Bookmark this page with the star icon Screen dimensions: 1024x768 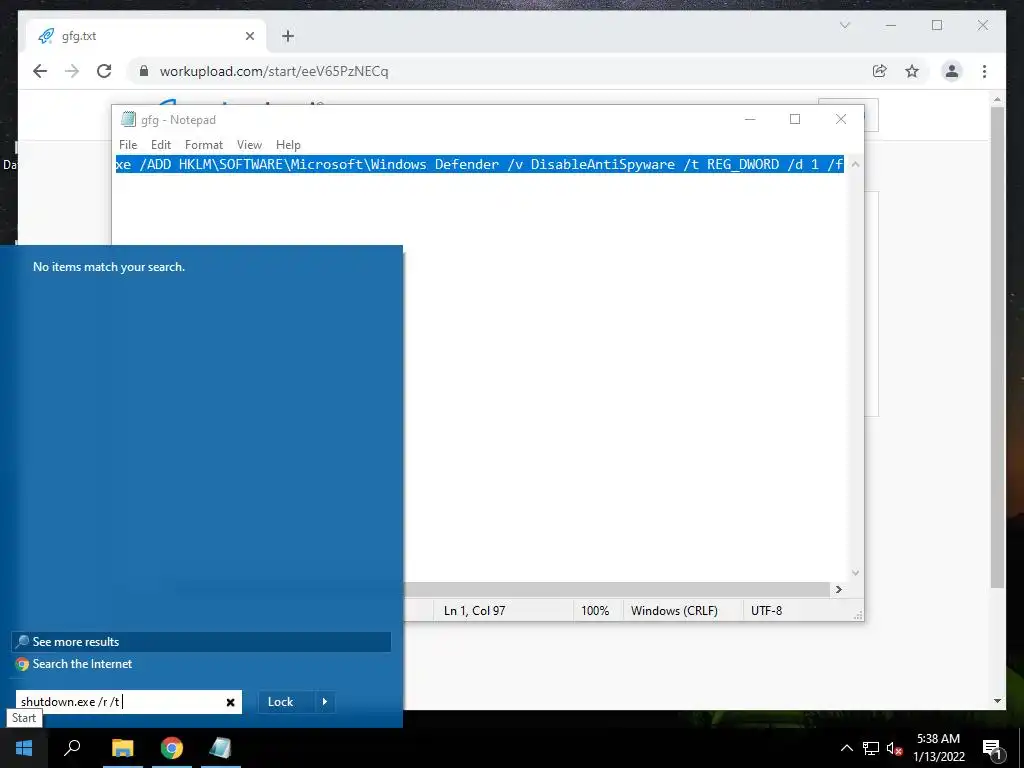(912, 71)
